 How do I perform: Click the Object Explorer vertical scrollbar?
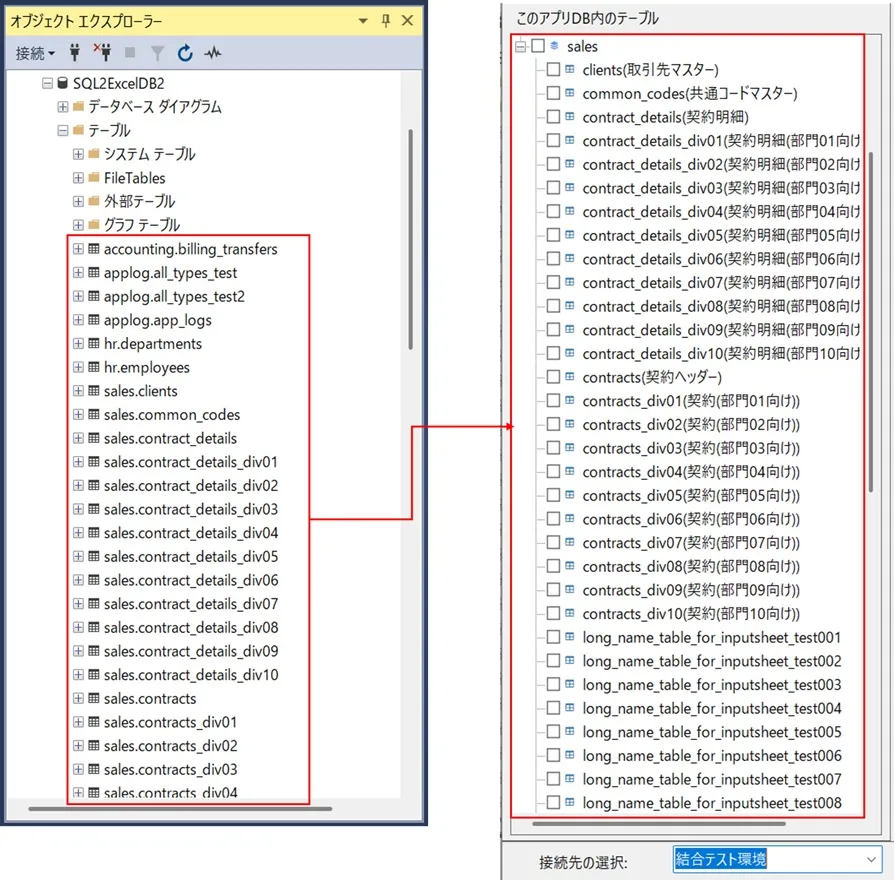[410, 240]
